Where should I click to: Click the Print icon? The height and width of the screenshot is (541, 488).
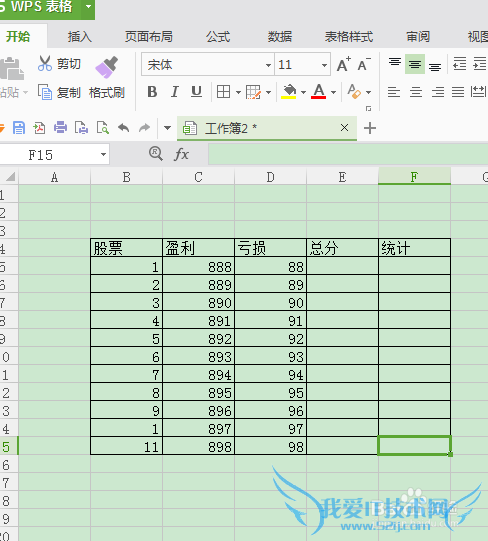click(x=60, y=128)
